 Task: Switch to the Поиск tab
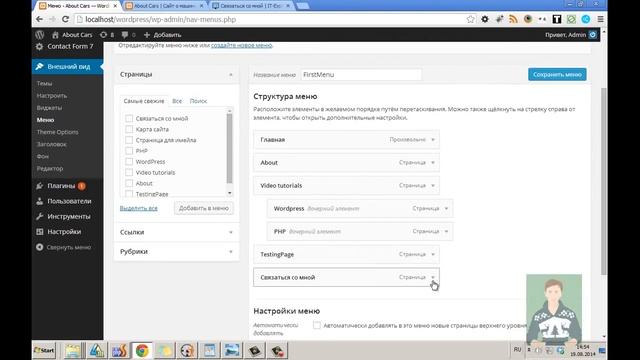click(x=198, y=101)
